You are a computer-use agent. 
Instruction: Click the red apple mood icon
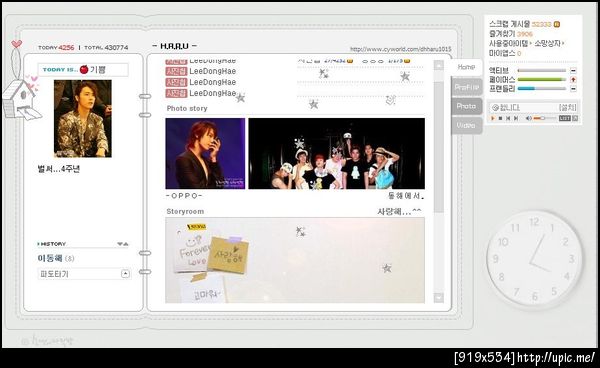pos(84,69)
